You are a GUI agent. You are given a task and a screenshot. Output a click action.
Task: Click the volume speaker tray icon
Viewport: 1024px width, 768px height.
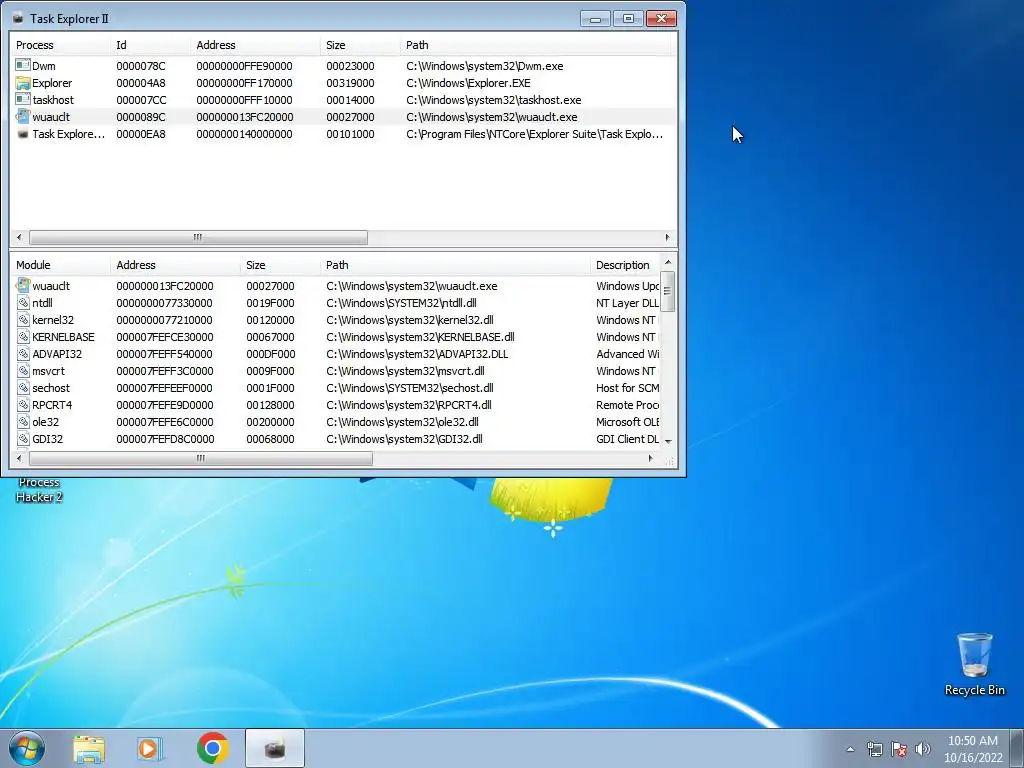(x=923, y=749)
